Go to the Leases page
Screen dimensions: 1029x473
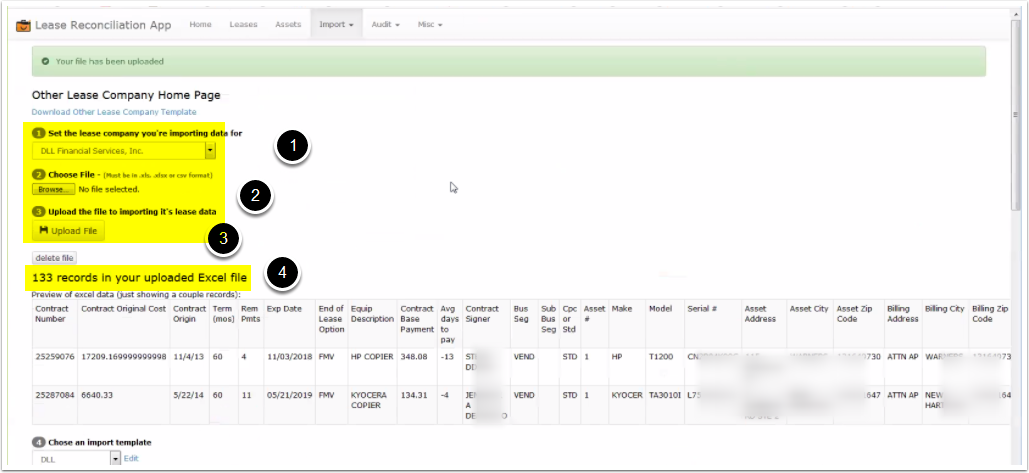click(243, 24)
